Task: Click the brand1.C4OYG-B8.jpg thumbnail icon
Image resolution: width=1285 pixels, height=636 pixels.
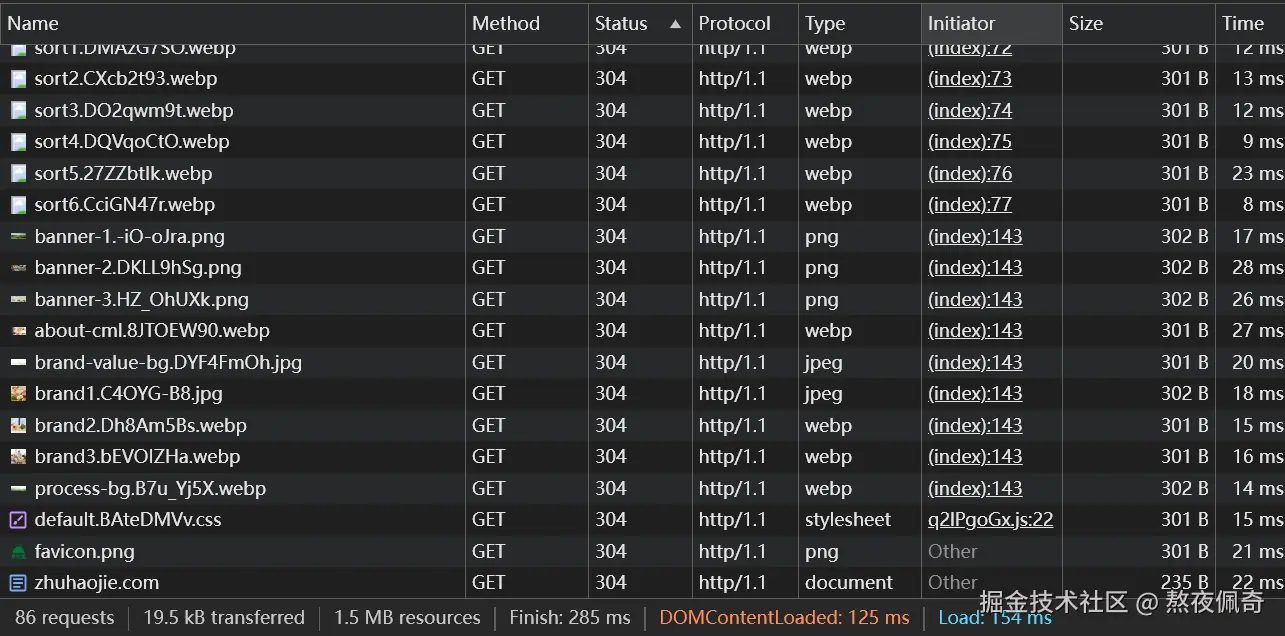Action: (x=18, y=394)
